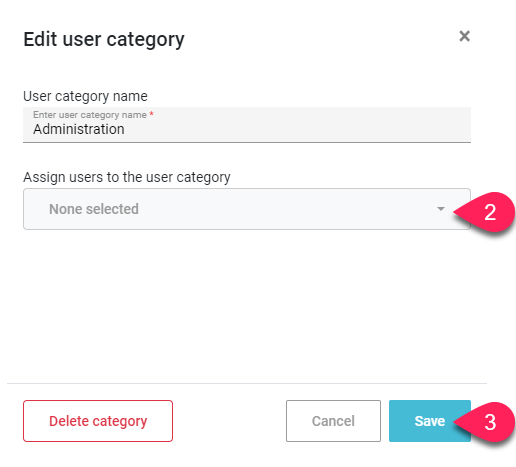Click the Edit user category heading
Viewport: 516px width, 467px height.
pyautogui.click(x=104, y=39)
